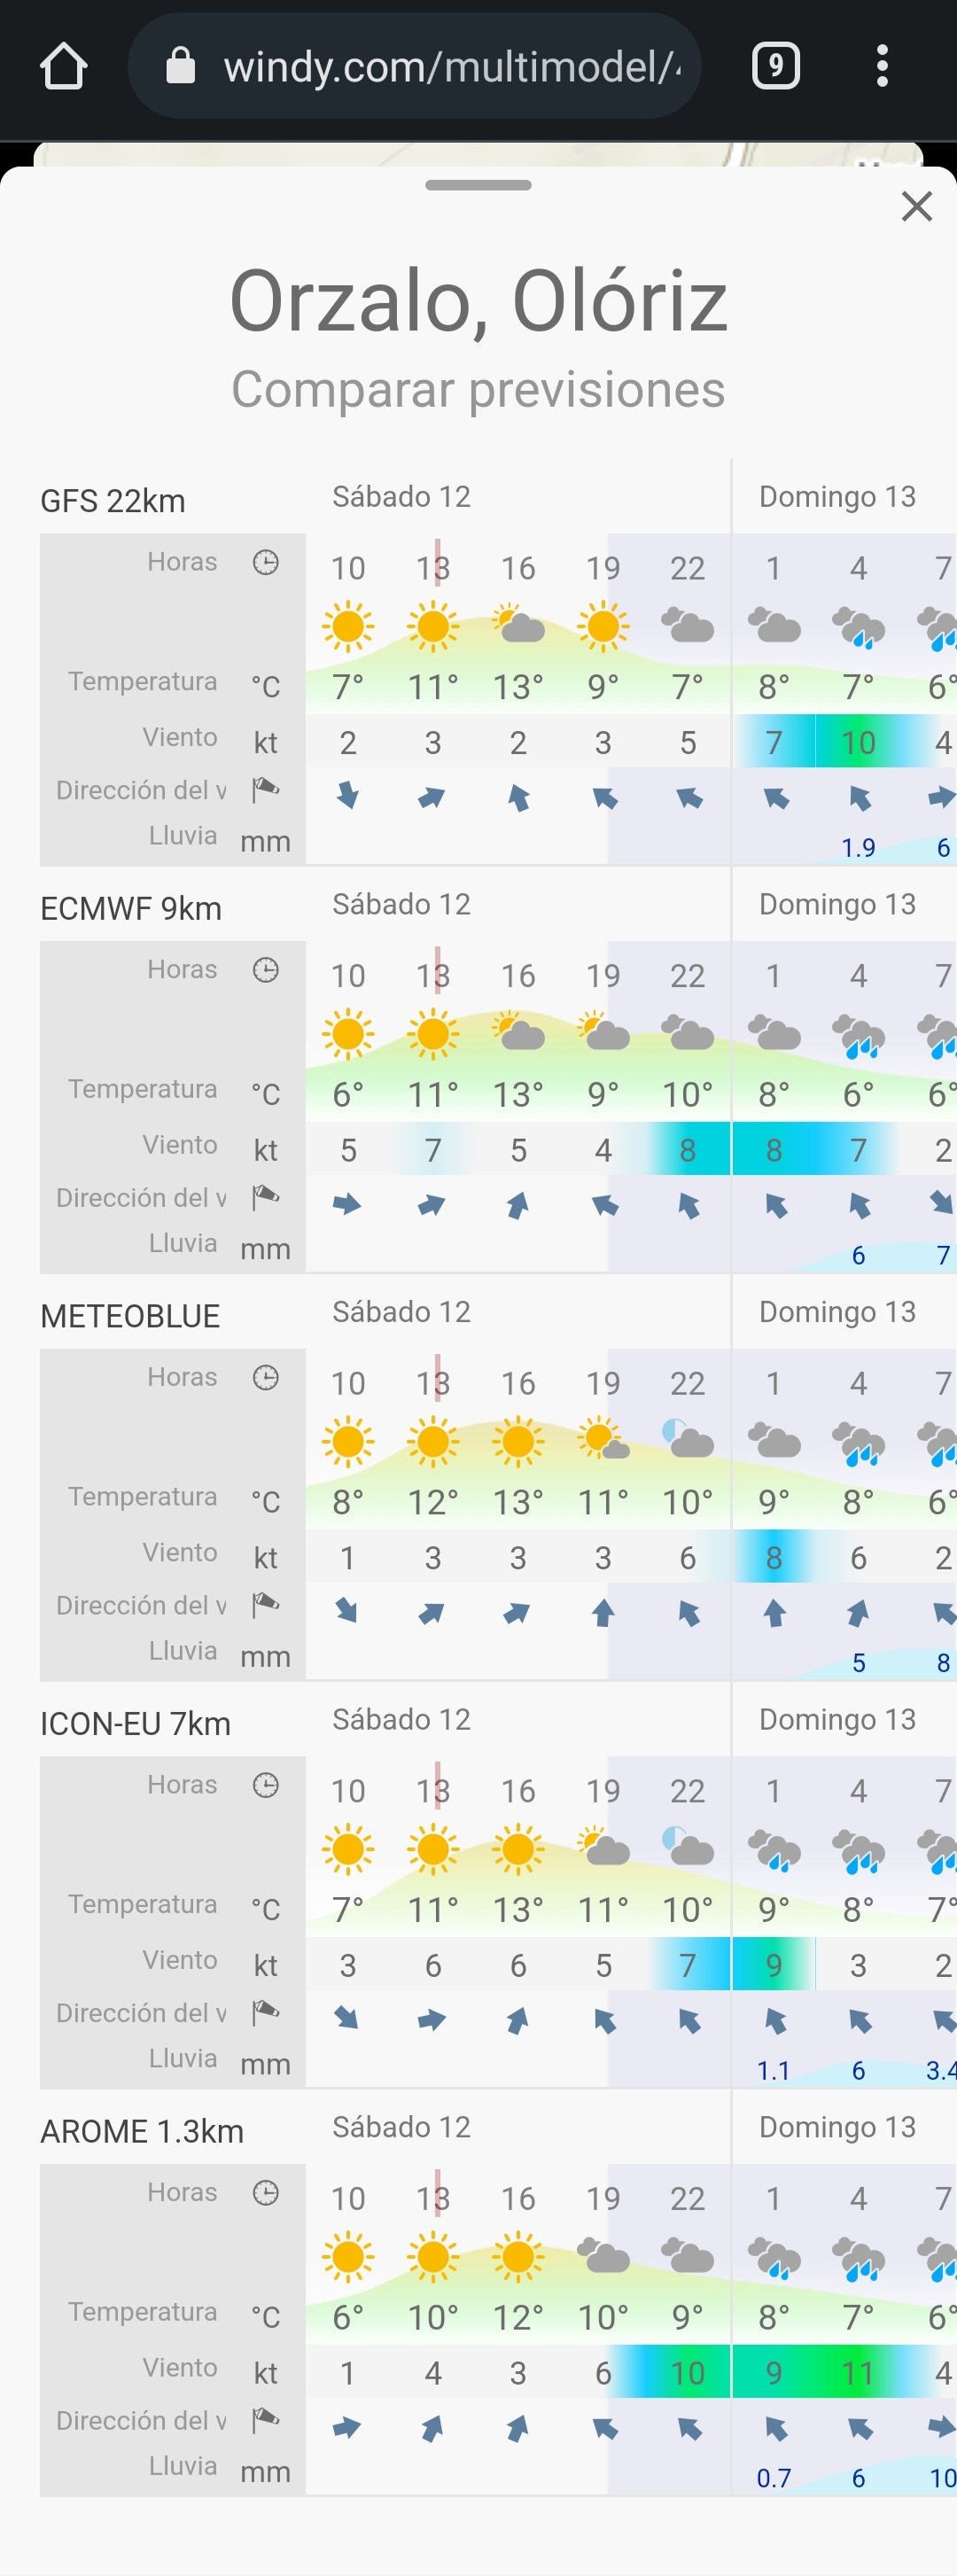Tap the windy.com address bar
Viewport: 957px width, 2576px height.
click(450, 67)
